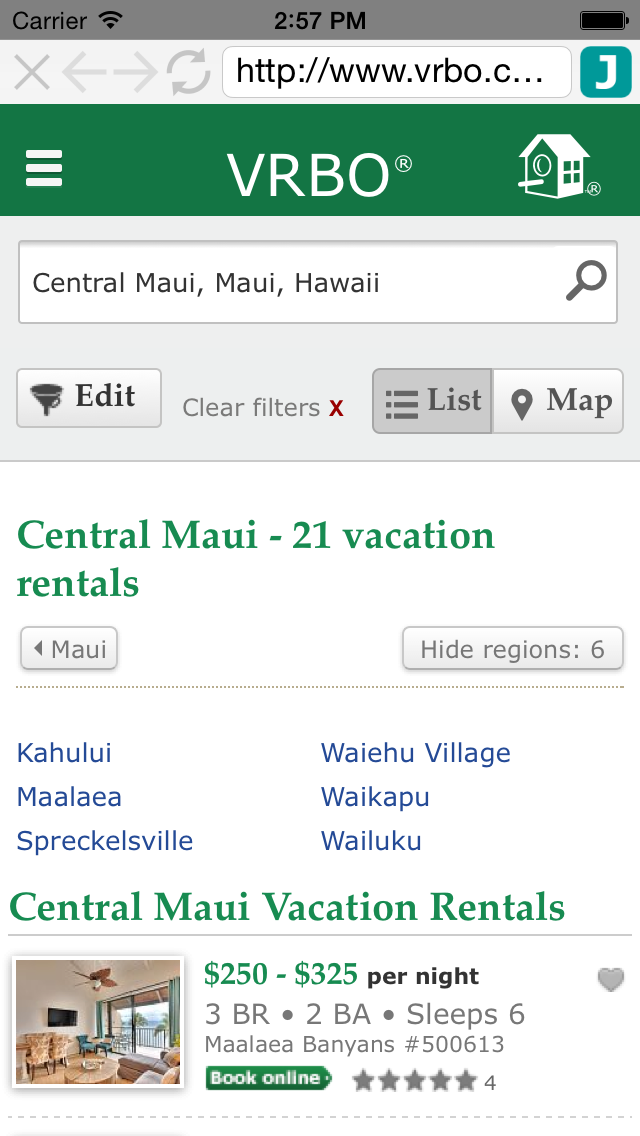Switch to Map view

tap(558, 401)
